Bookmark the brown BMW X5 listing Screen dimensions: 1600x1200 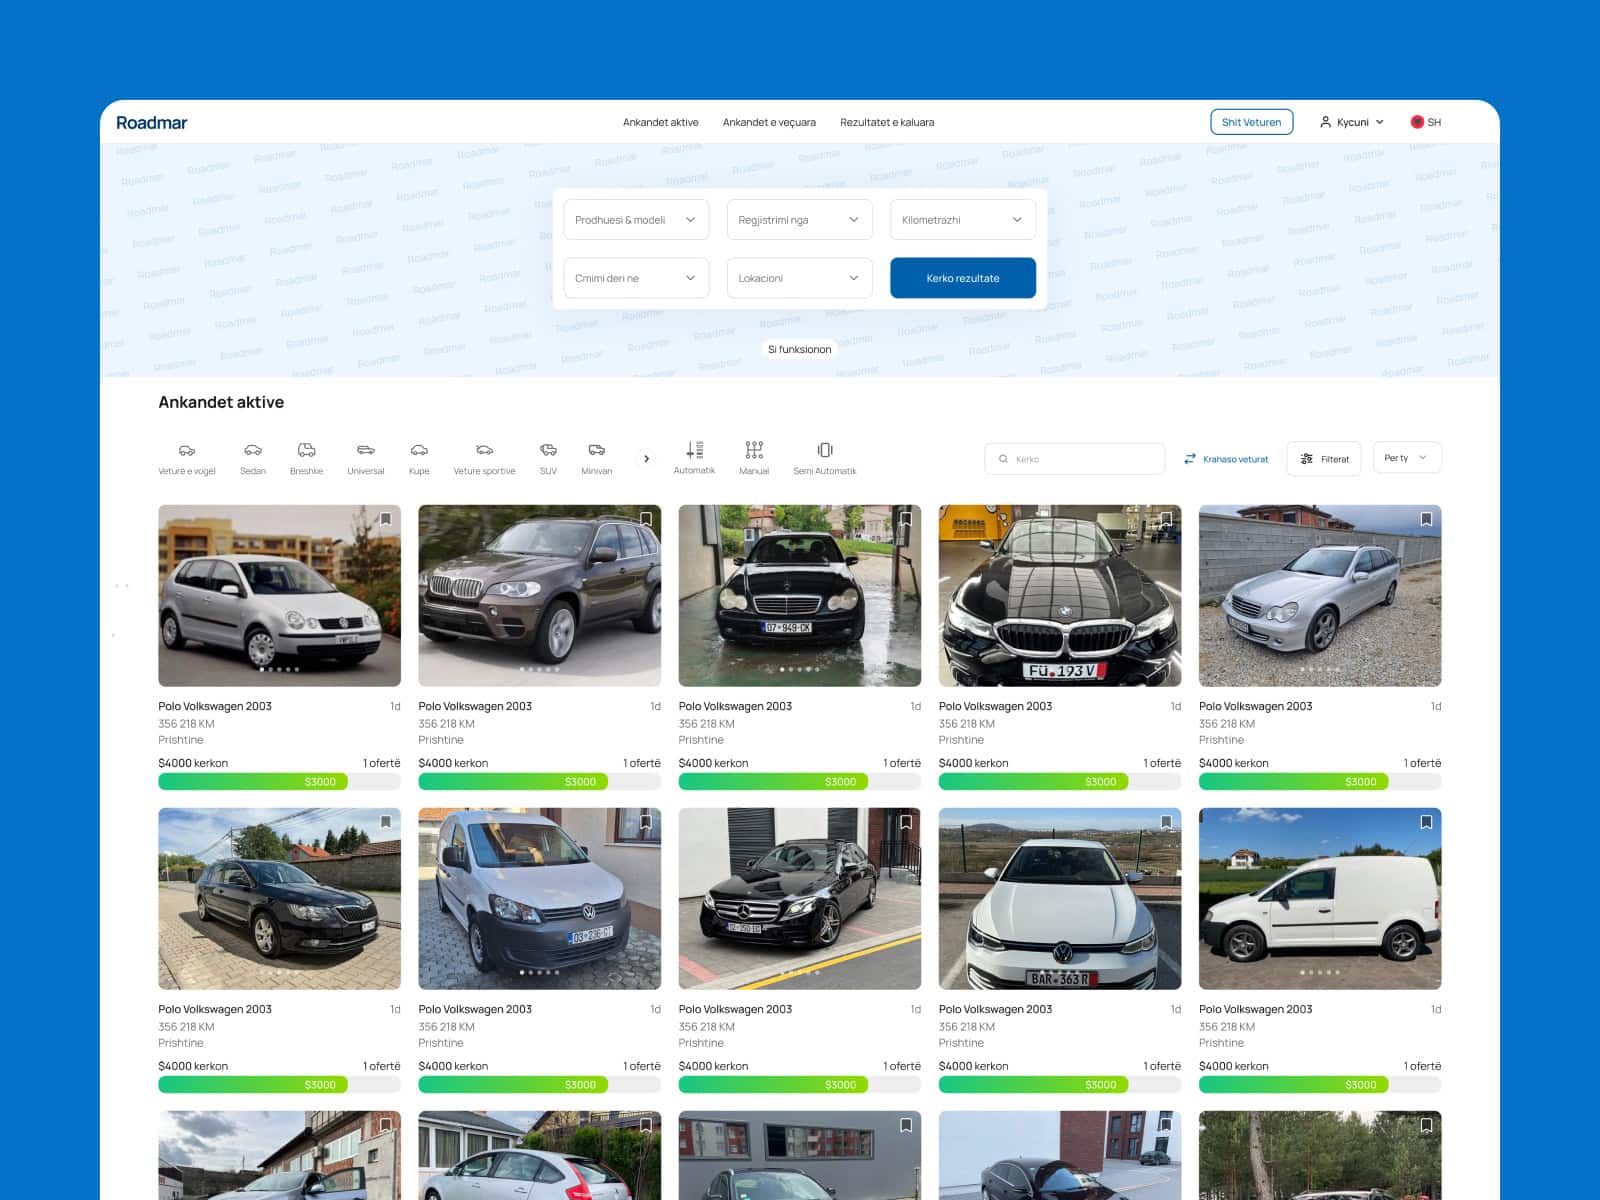(x=646, y=519)
